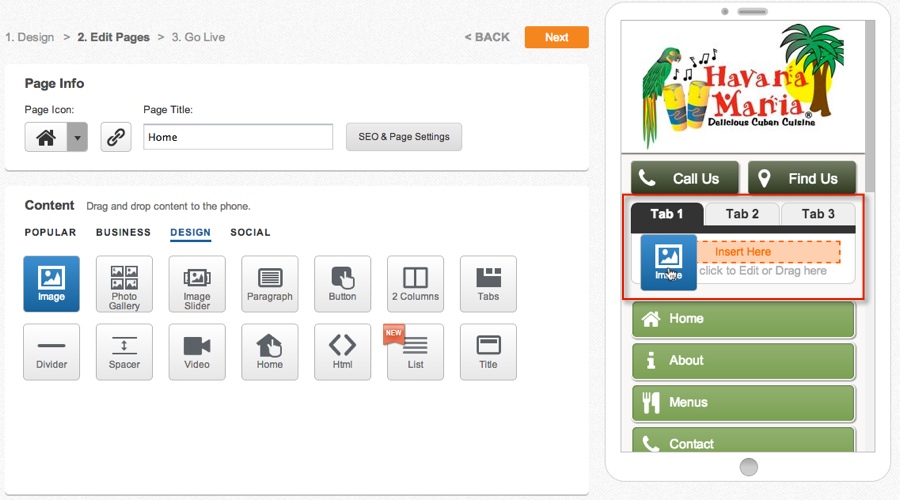The image size is (900, 500).
Task: Switch to the DESIGN content tab
Action: [191, 232]
